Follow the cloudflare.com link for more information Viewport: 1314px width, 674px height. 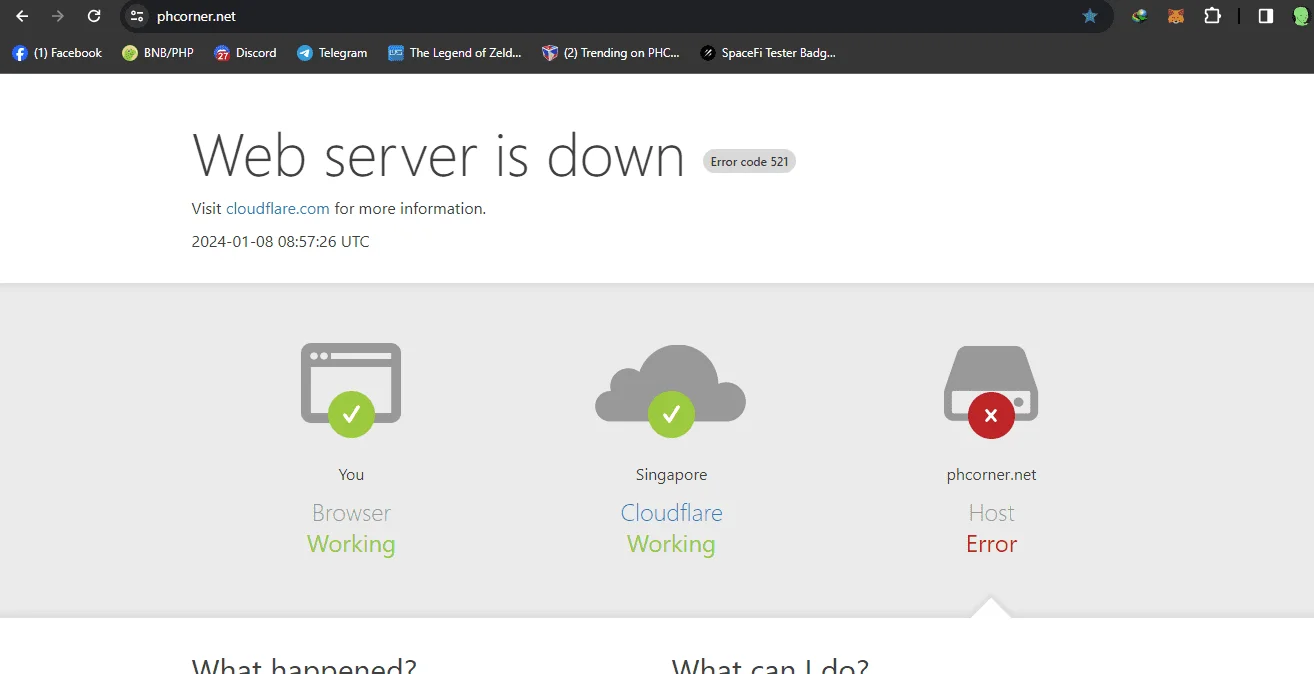click(278, 209)
